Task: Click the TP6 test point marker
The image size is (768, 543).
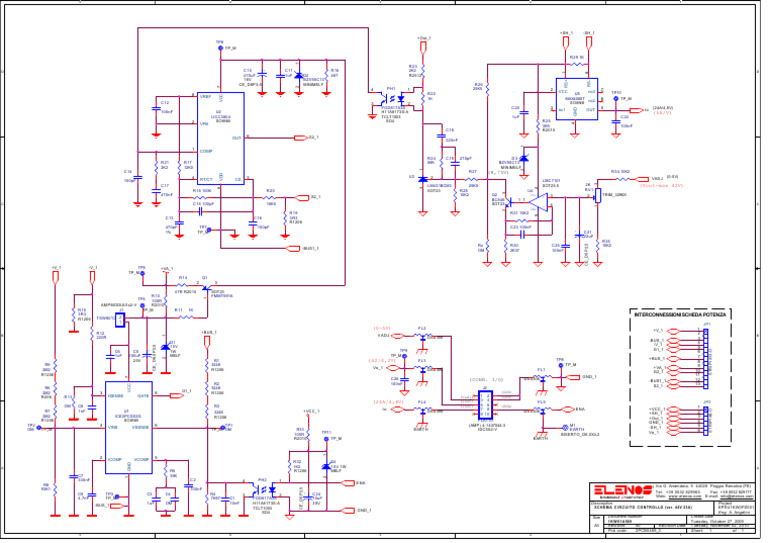Action: [220, 48]
